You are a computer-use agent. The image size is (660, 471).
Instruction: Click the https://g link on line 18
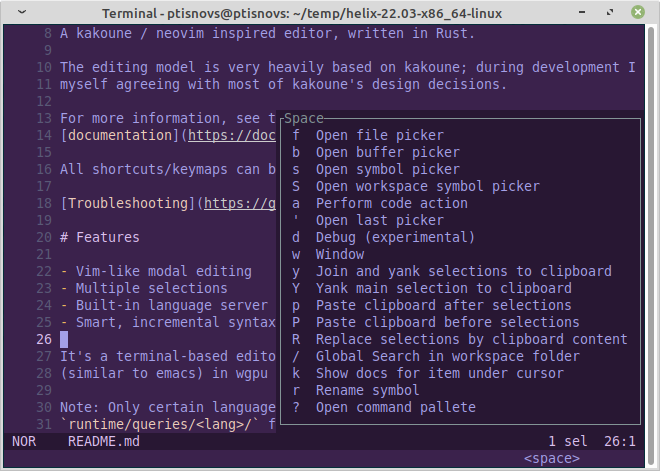[240, 203]
